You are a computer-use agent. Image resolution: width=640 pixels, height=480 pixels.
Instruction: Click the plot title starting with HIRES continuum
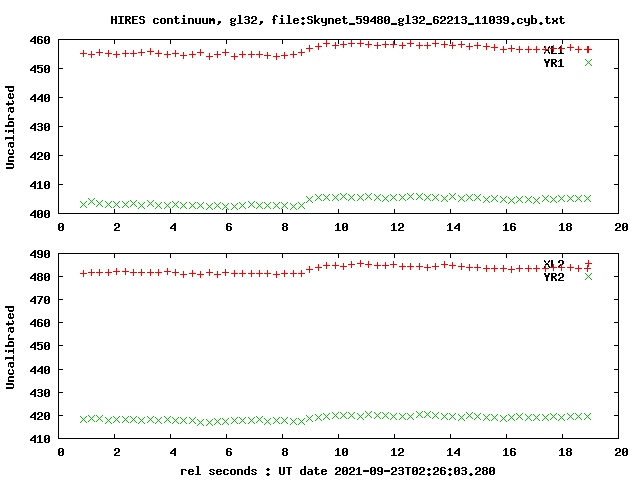click(x=338, y=20)
